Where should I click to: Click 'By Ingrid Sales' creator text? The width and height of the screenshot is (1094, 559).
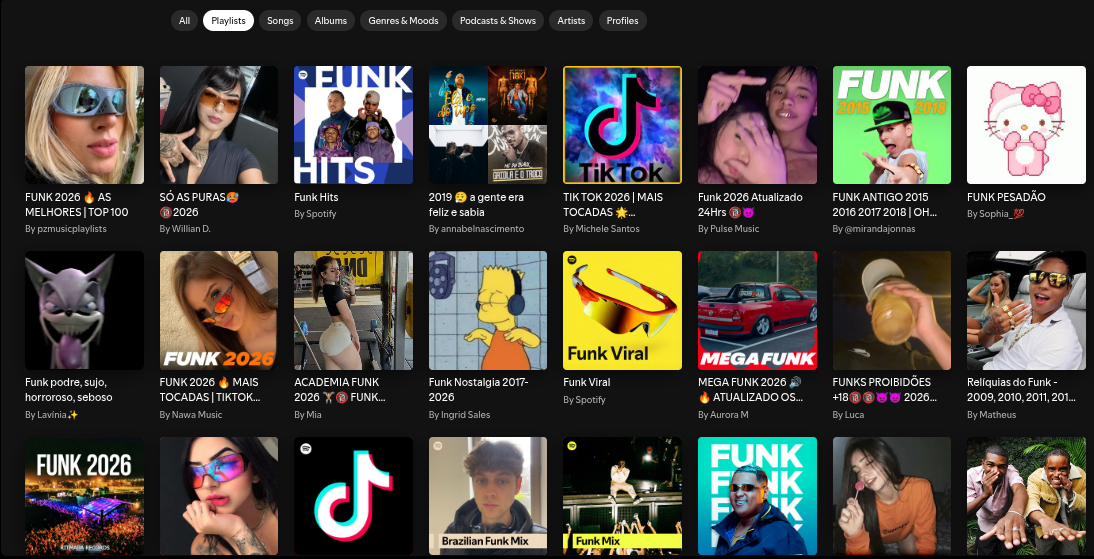pyautogui.click(x=460, y=415)
